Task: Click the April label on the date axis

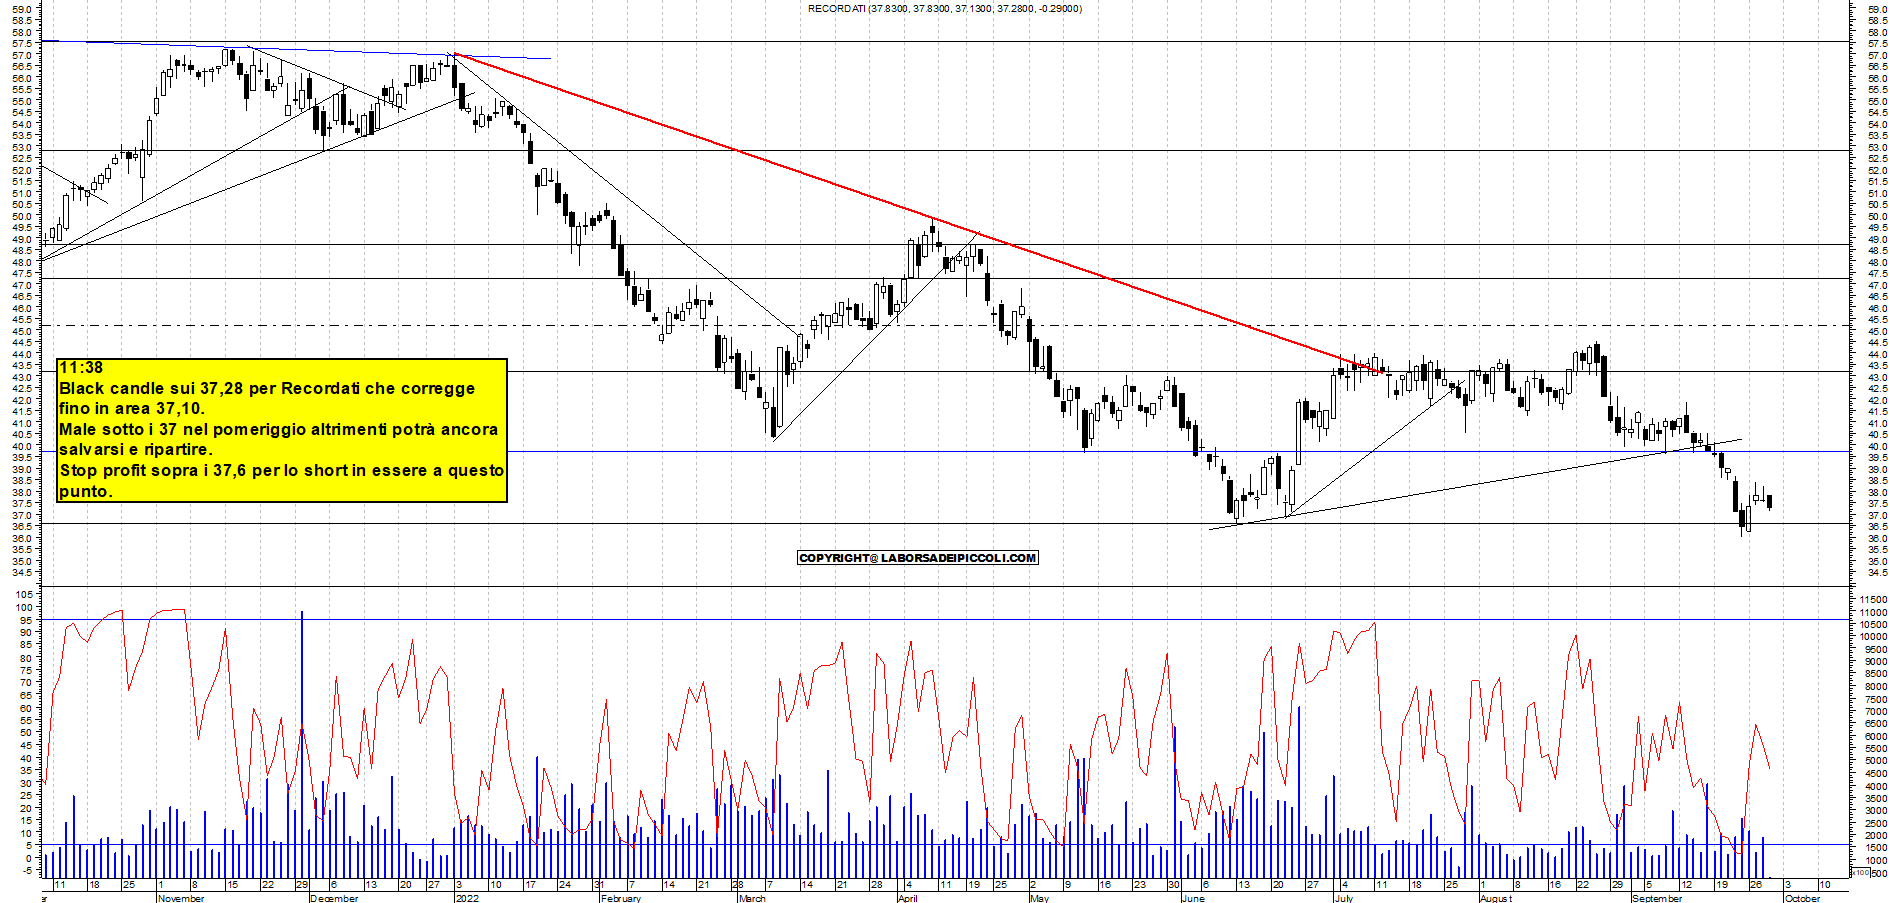Action: coord(908,898)
